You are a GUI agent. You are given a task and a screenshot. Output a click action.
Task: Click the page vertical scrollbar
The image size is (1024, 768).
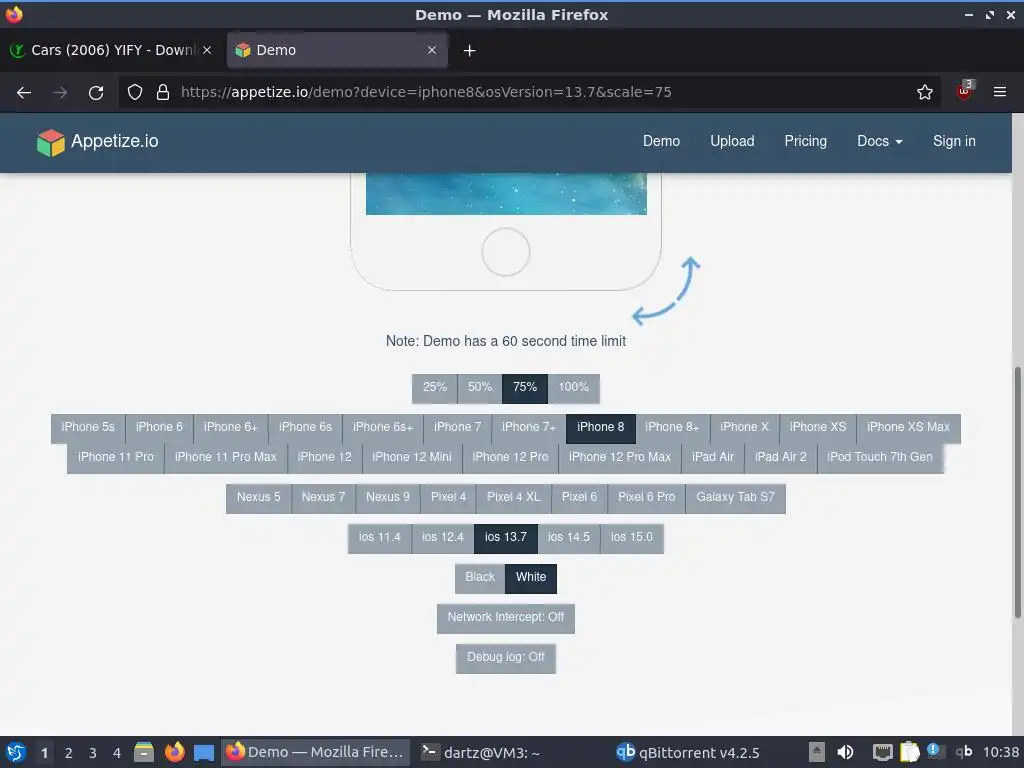(x=1017, y=491)
